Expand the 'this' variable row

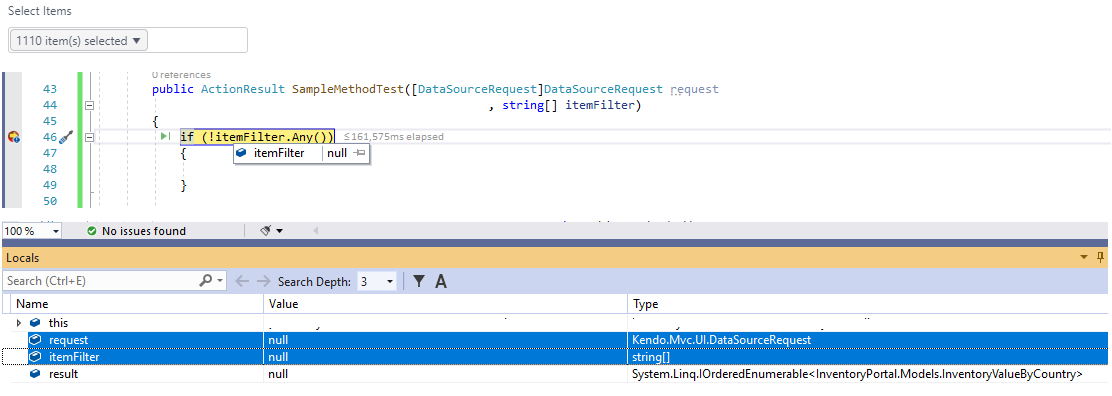point(19,323)
